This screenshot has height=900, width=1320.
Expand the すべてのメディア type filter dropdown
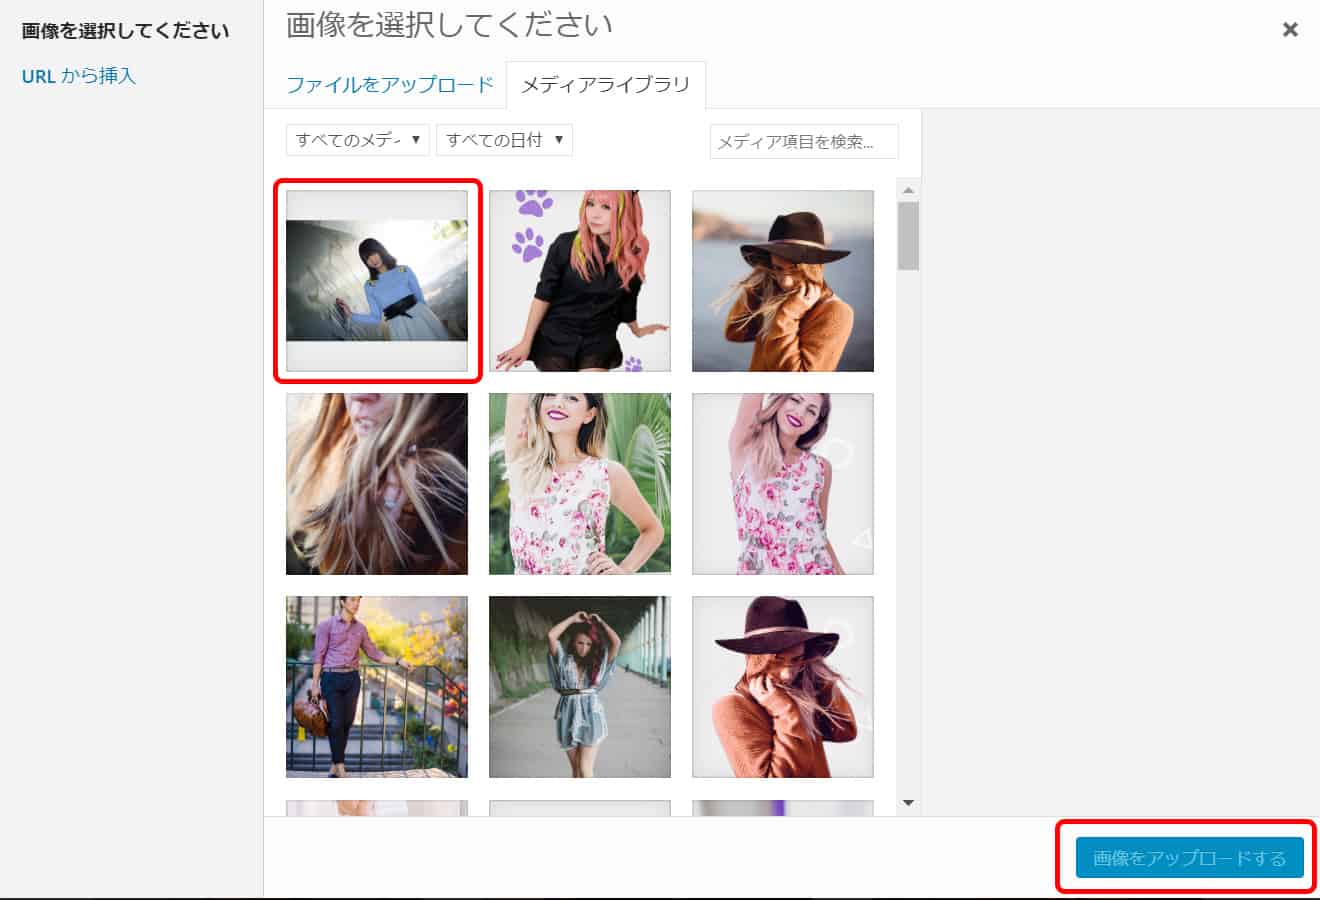coord(358,140)
